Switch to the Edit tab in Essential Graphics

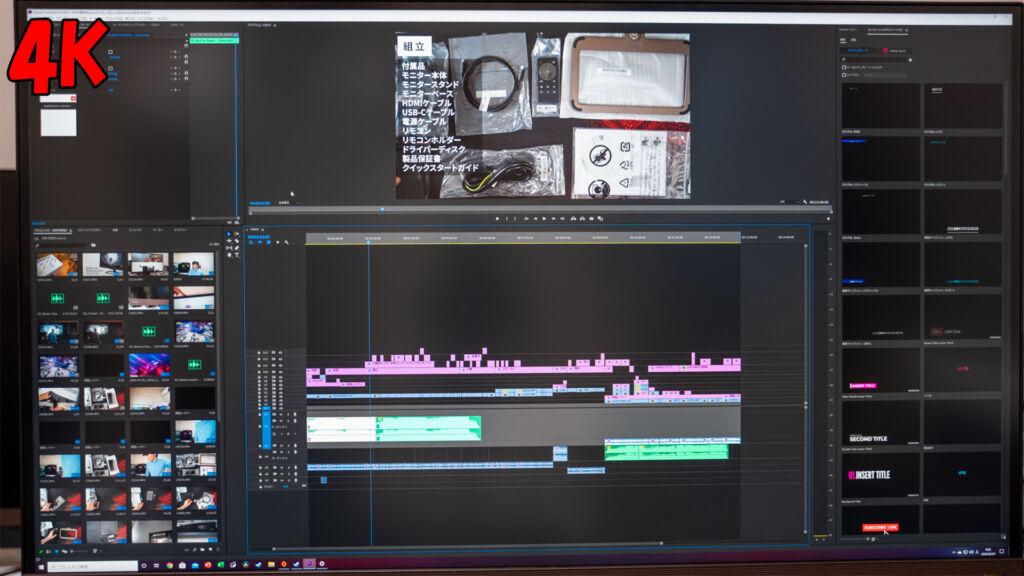(853, 40)
